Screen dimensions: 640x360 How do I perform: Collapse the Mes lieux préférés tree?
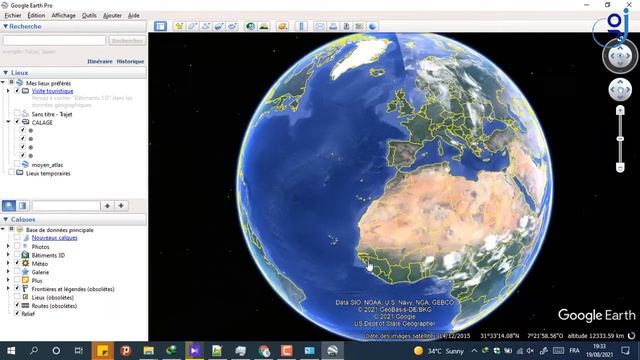point(3,82)
